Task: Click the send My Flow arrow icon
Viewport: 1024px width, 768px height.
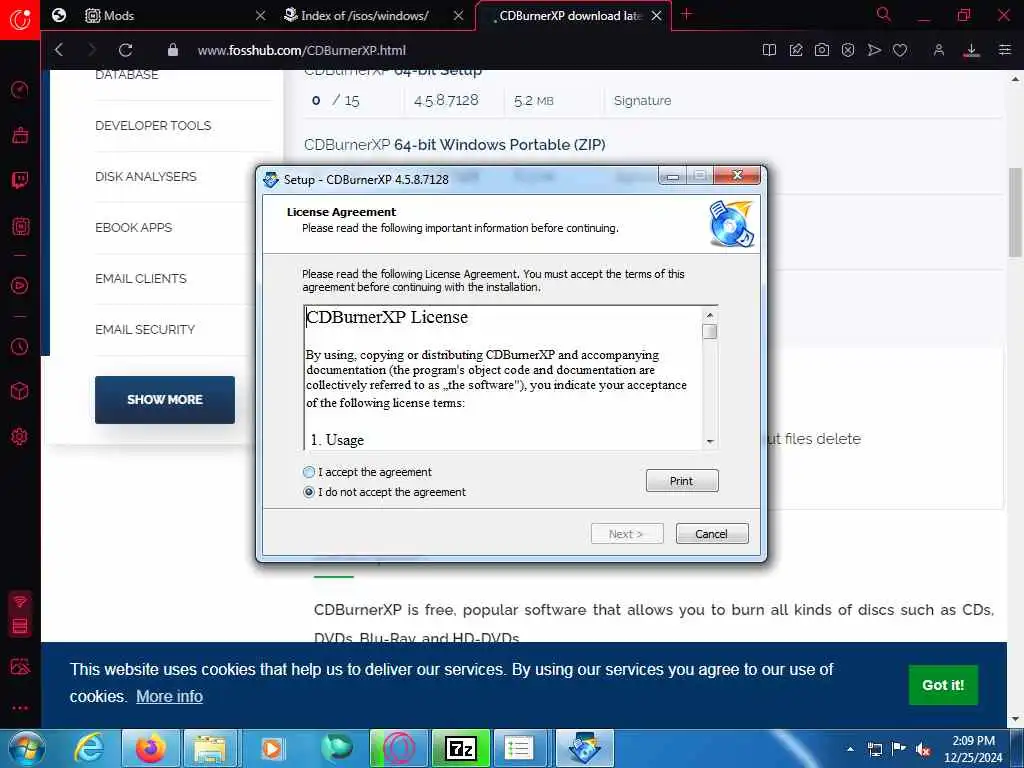Action: coord(874,50)
